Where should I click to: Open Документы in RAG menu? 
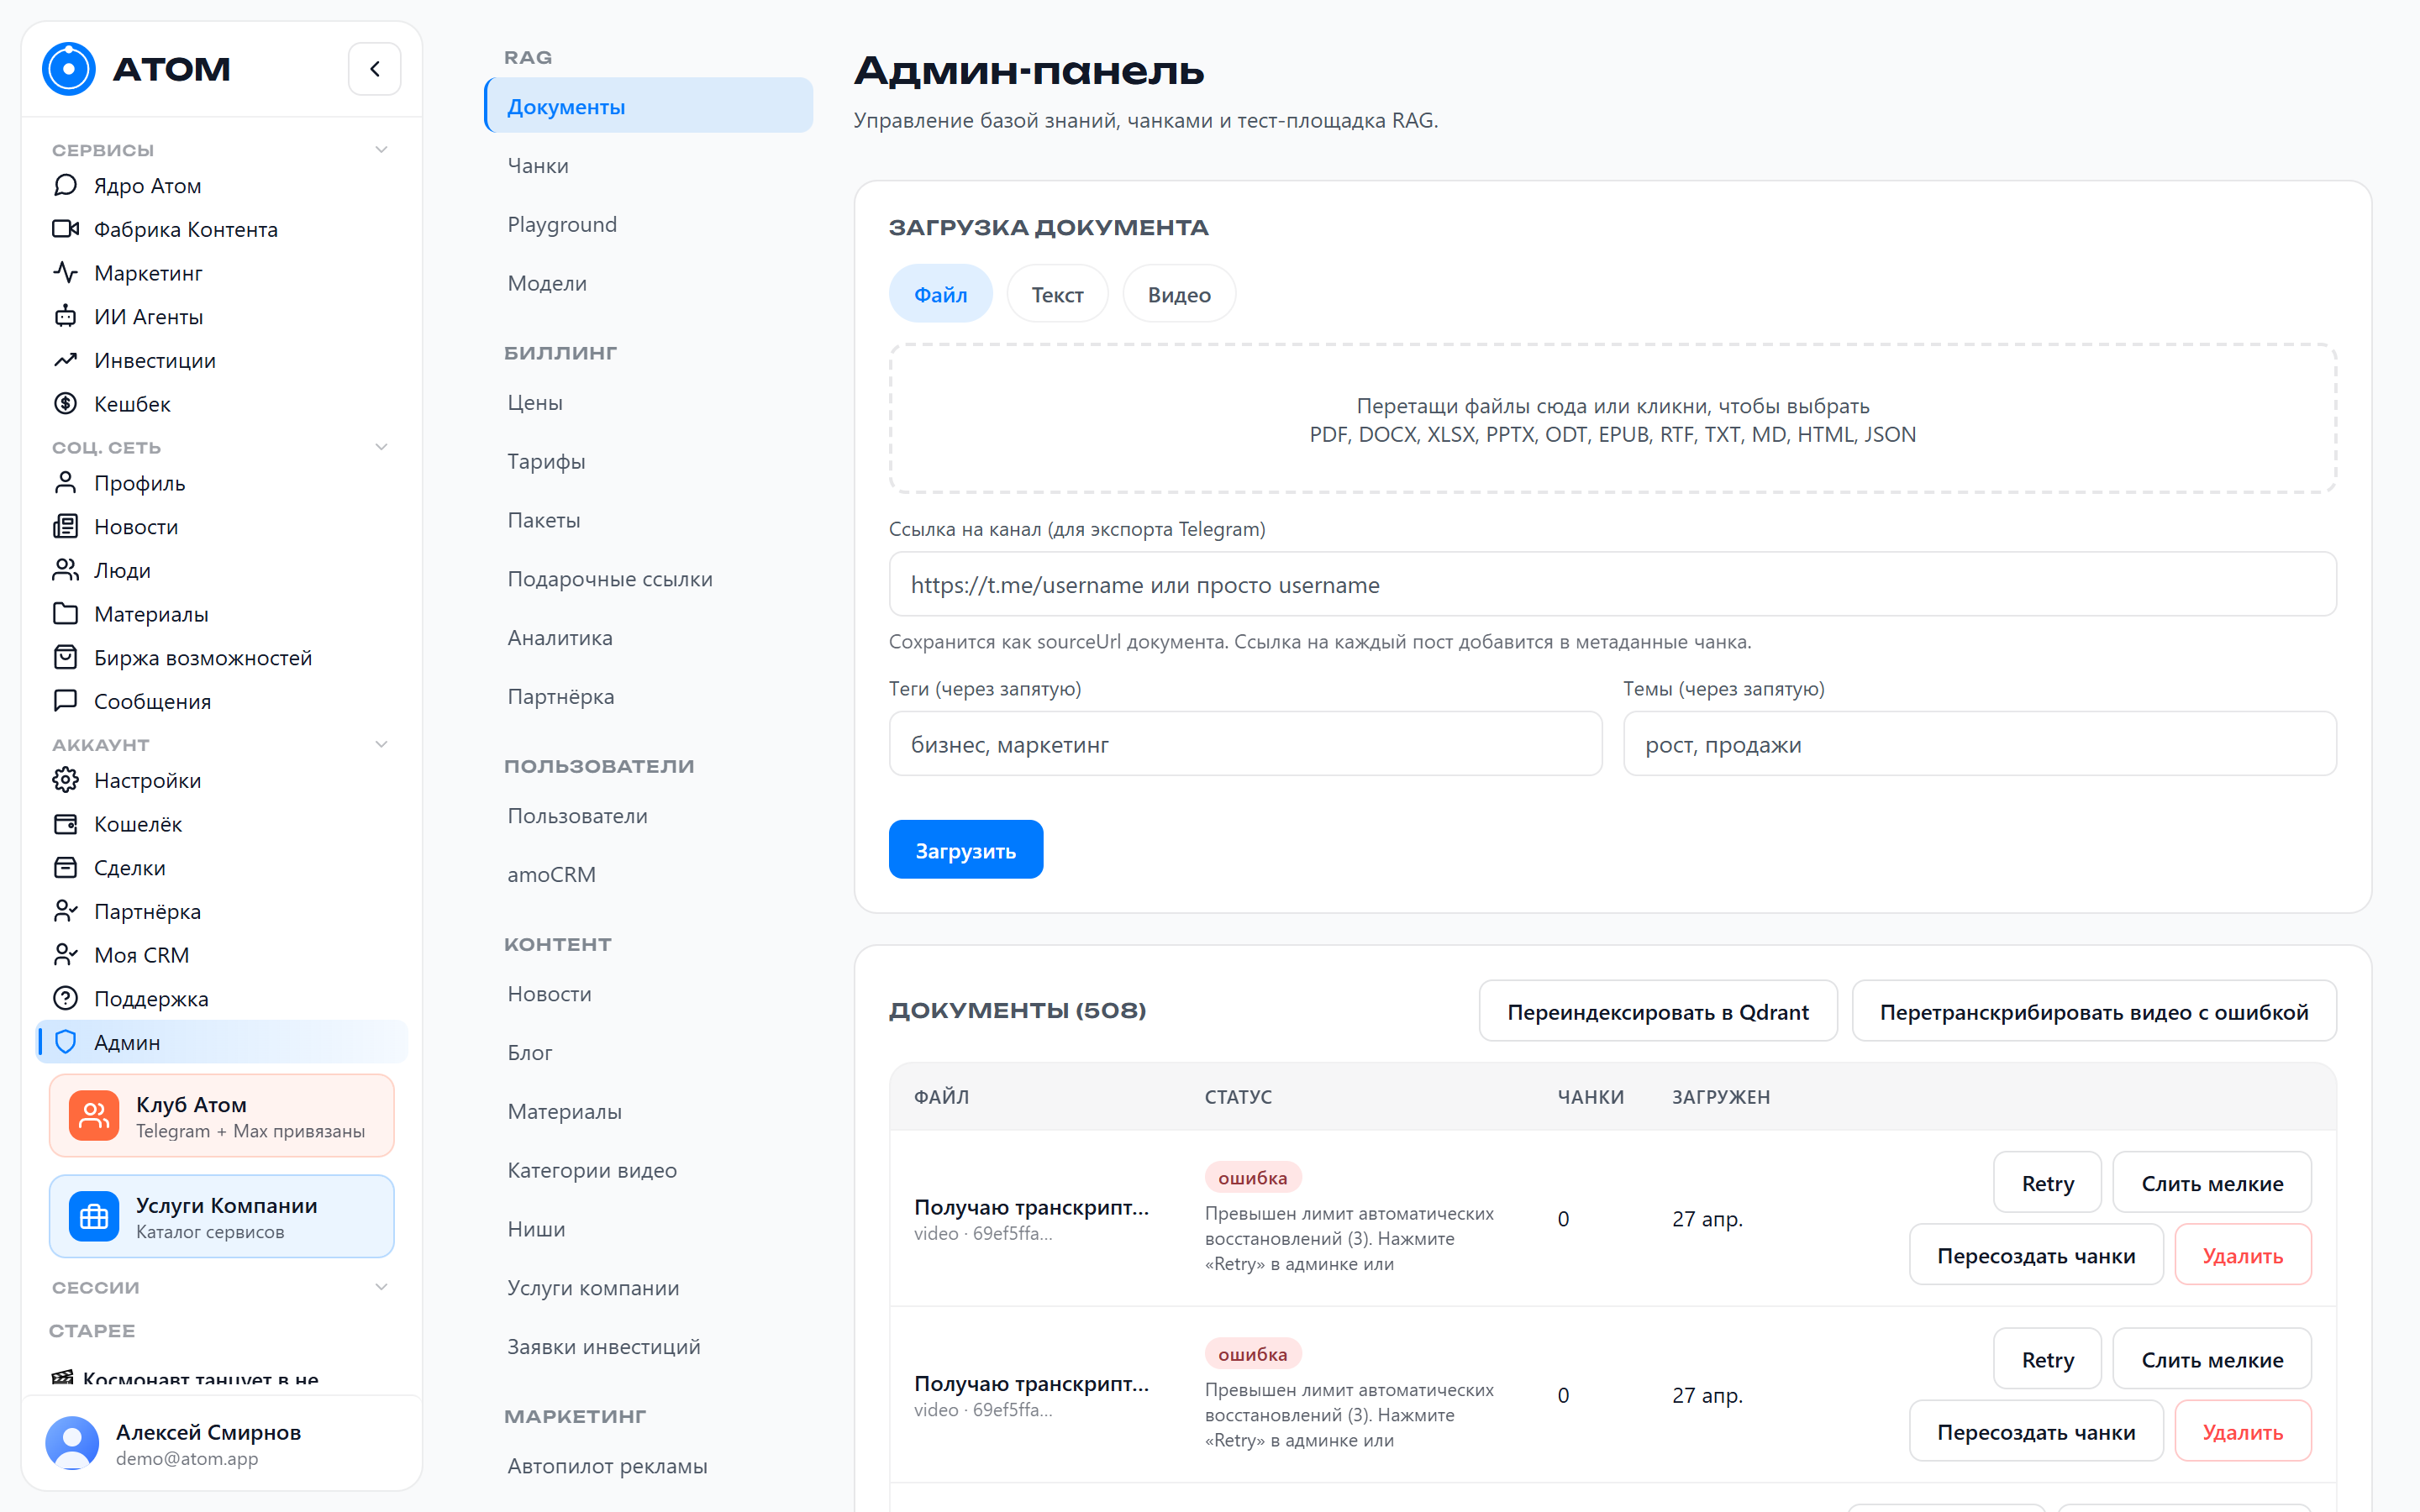pyautogui.click(x=648, y=106)
